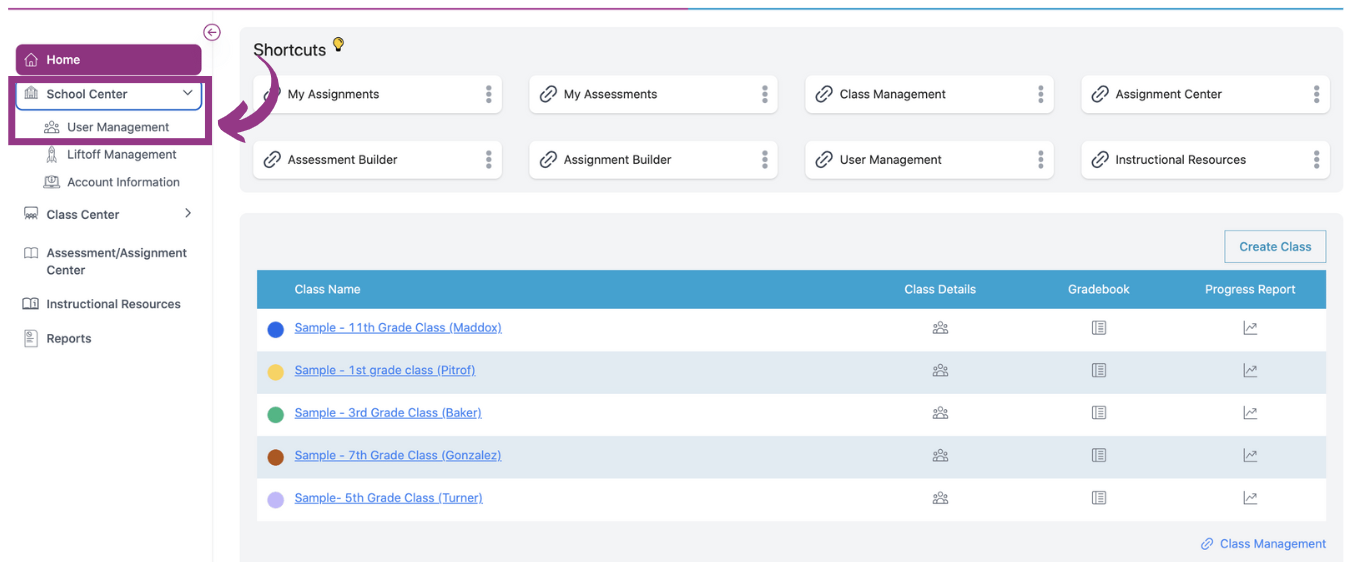
Task: Open Sample - 7th Grade Class (Gonzalez)
Action: pyautogui.click(x=398, y=455)
